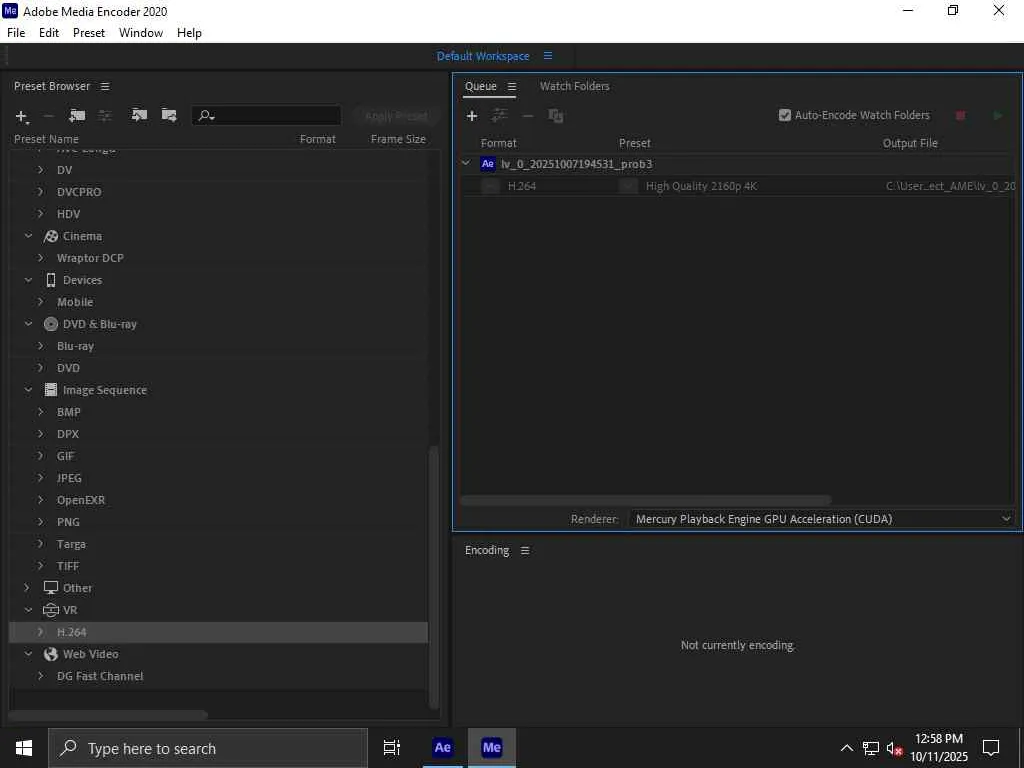Screen dimensions: 1024x768
Task: Click the After Effects source icon in Queue
Action: (x=488, y=164)
